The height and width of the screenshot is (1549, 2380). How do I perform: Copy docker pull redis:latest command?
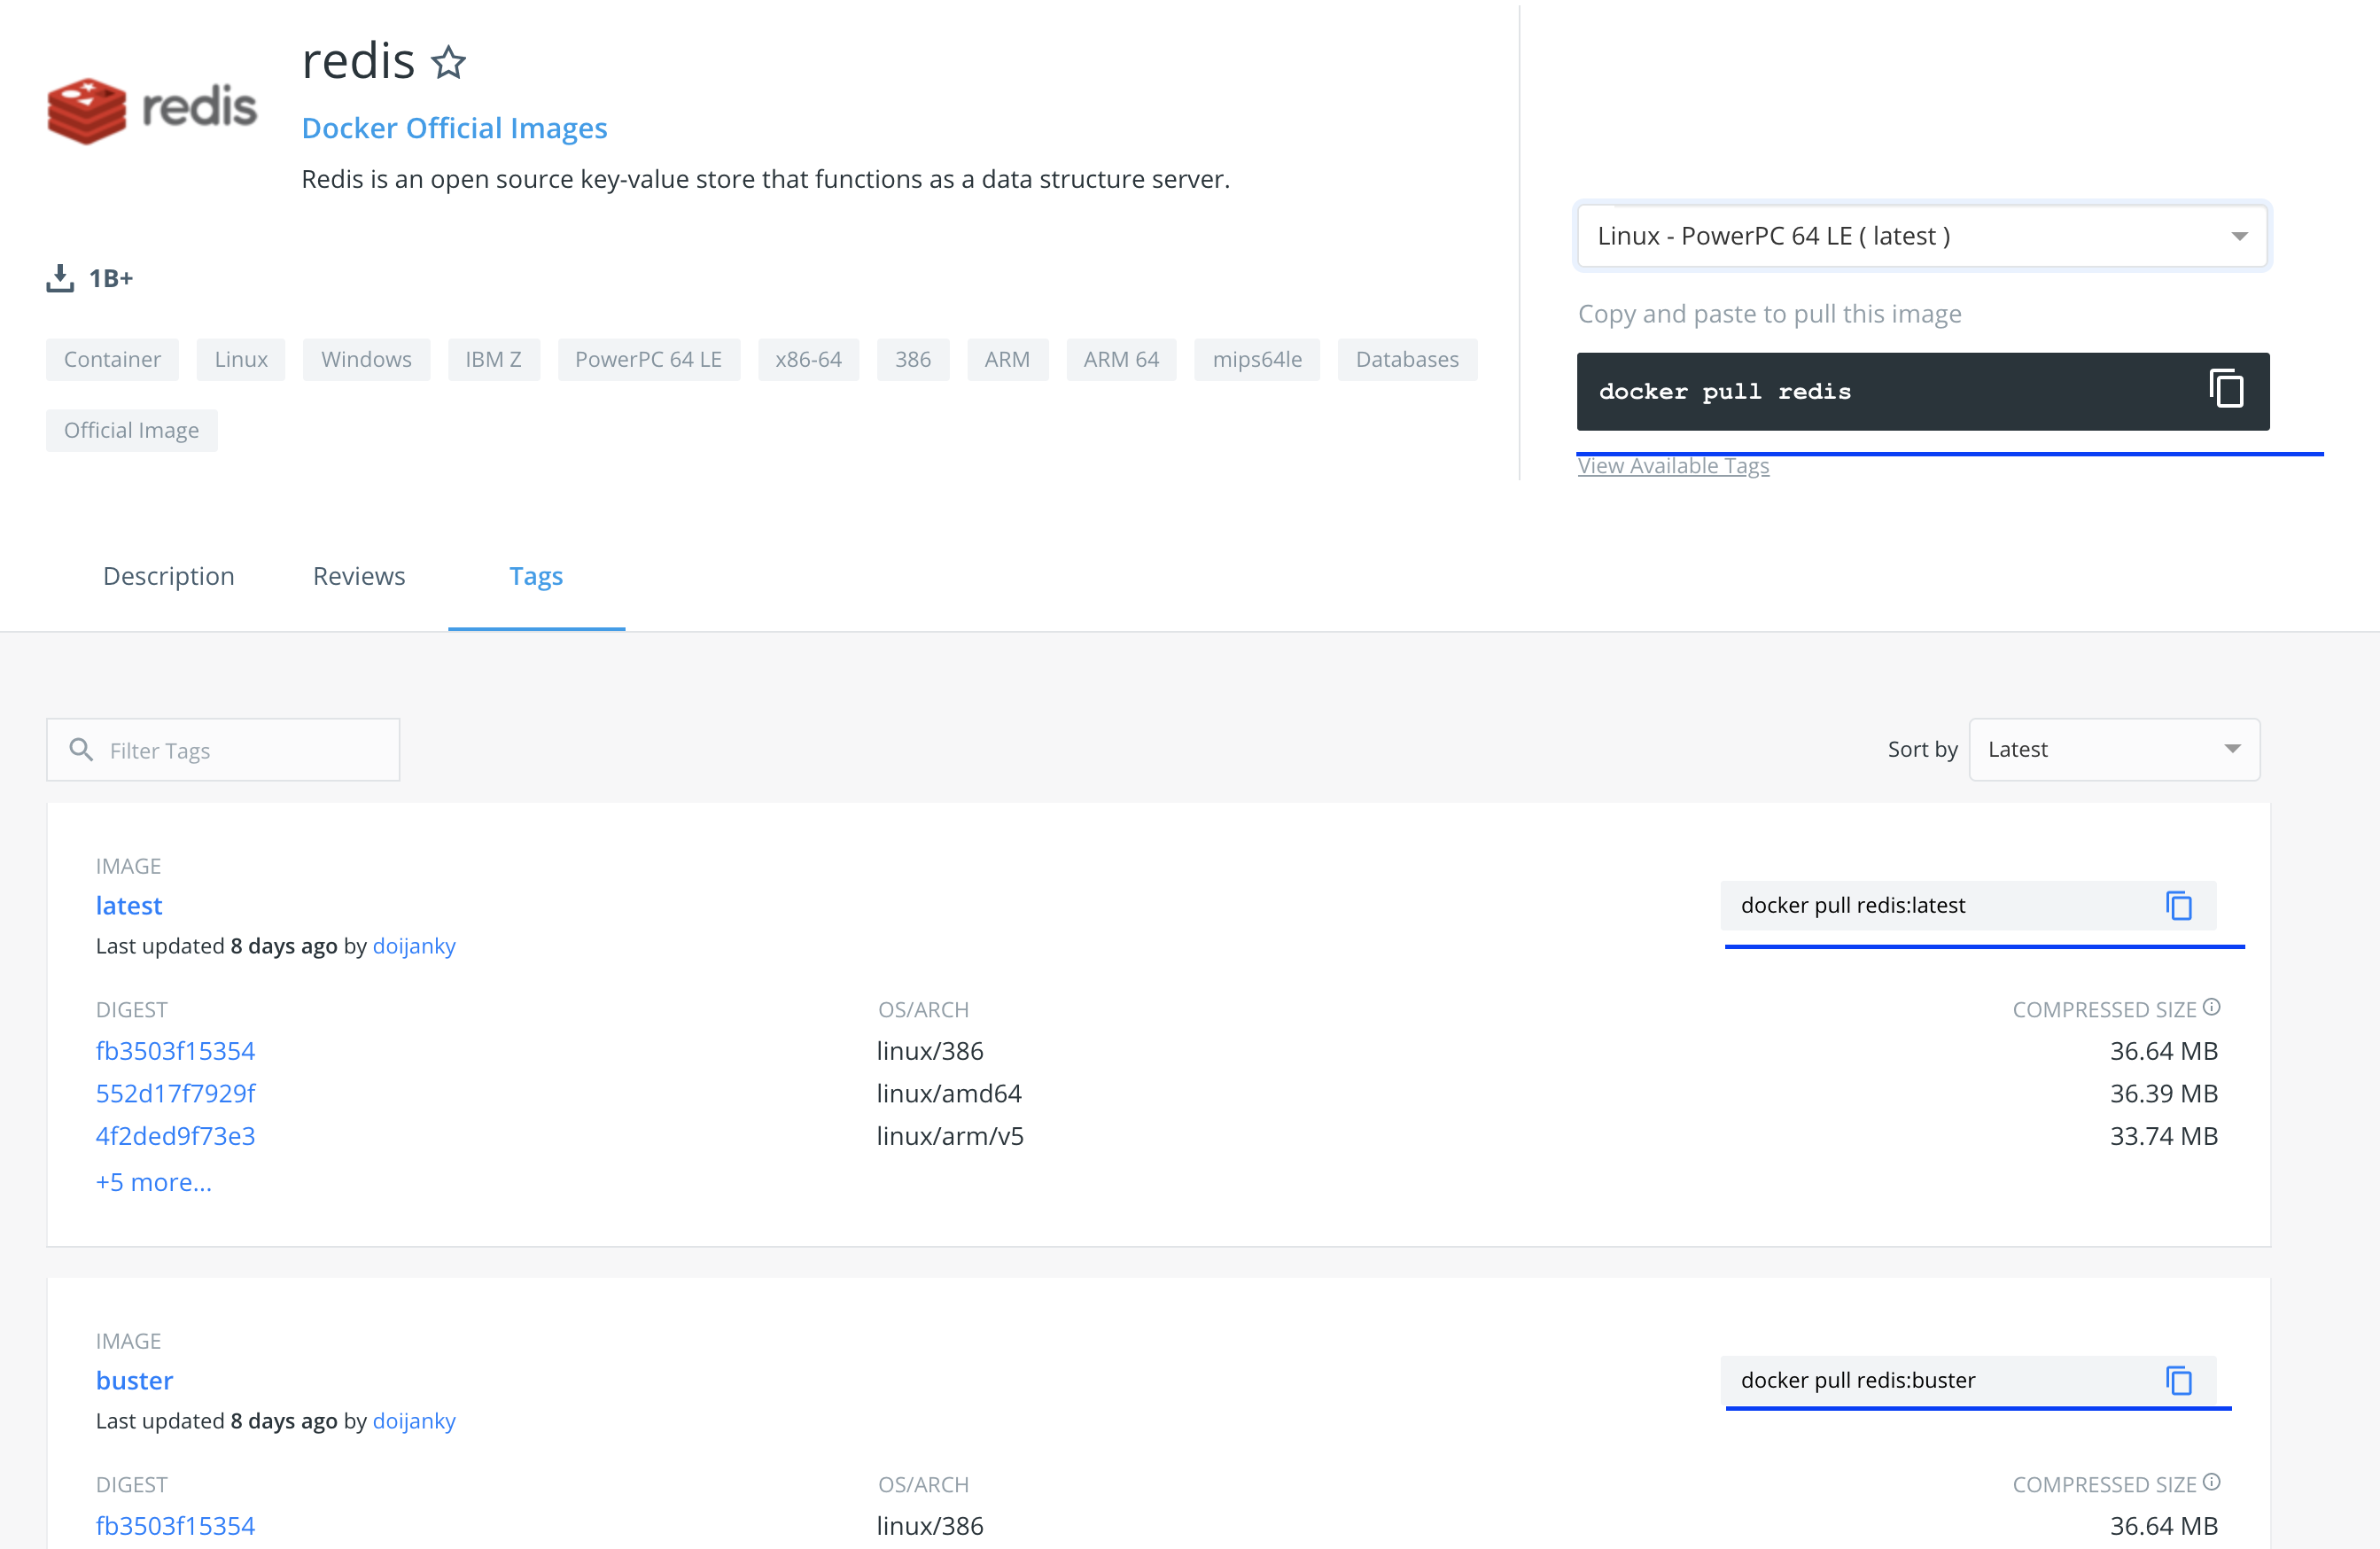point(2178,905)
